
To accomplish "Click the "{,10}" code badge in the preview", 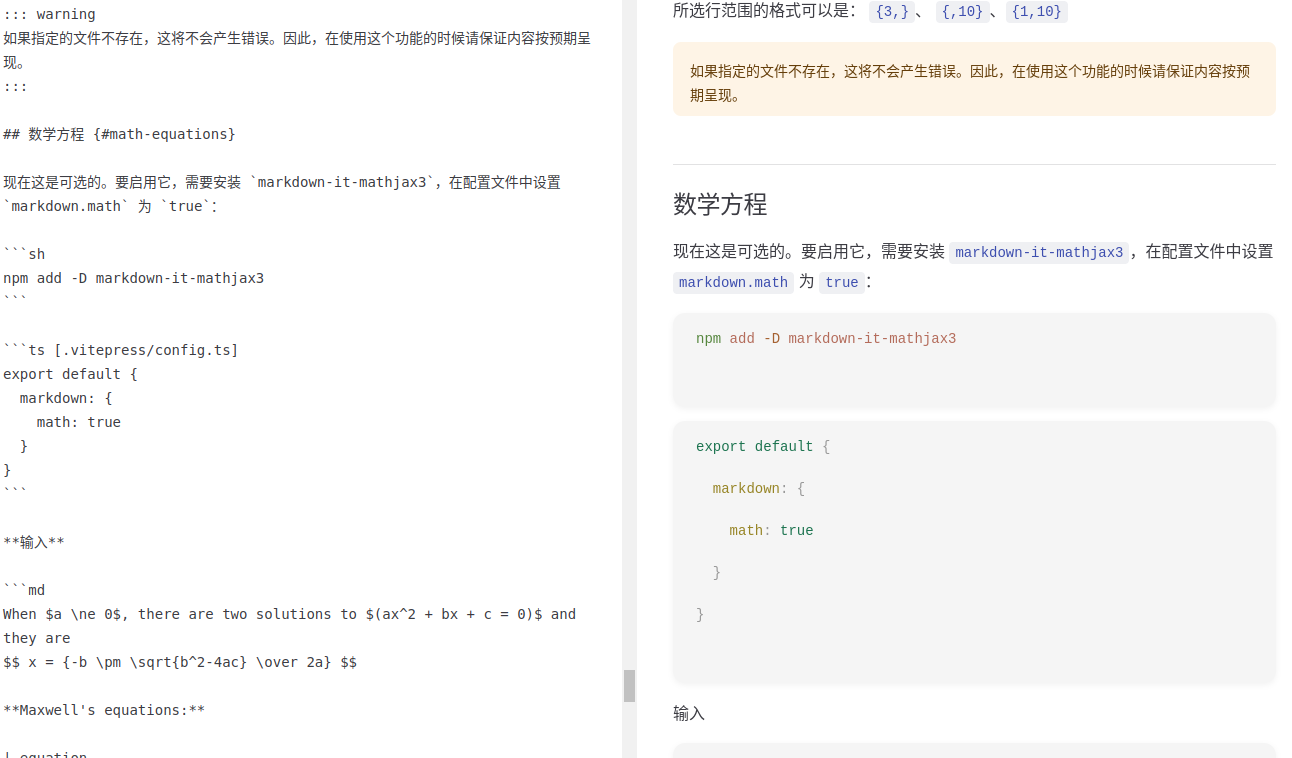I will pyautogui.click(x=962, y=12).
